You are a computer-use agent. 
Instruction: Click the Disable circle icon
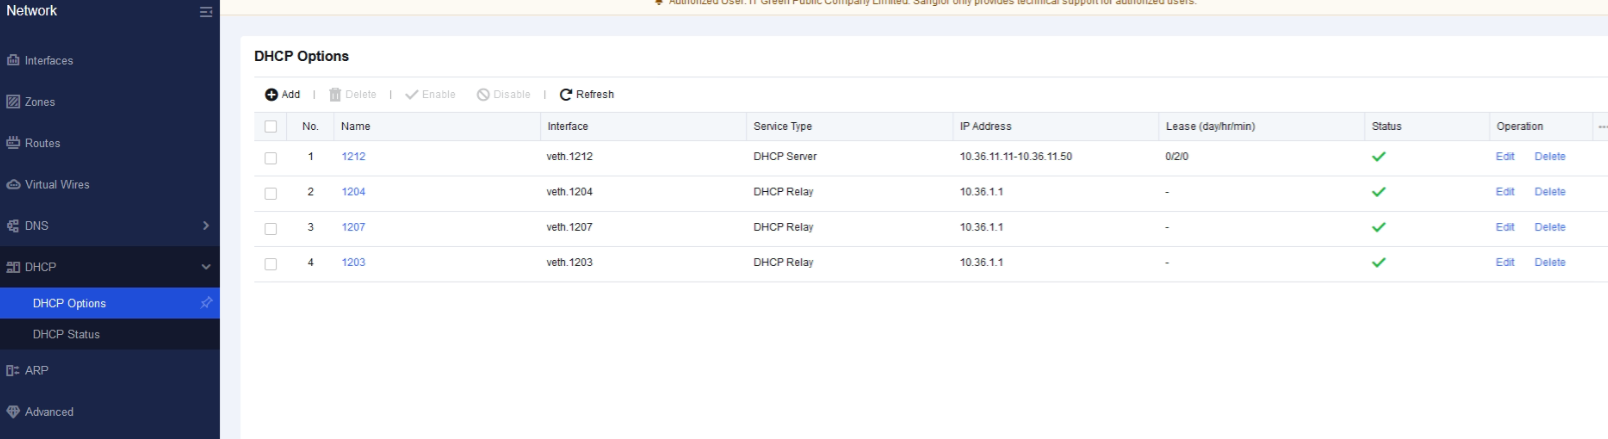[483, 94]
